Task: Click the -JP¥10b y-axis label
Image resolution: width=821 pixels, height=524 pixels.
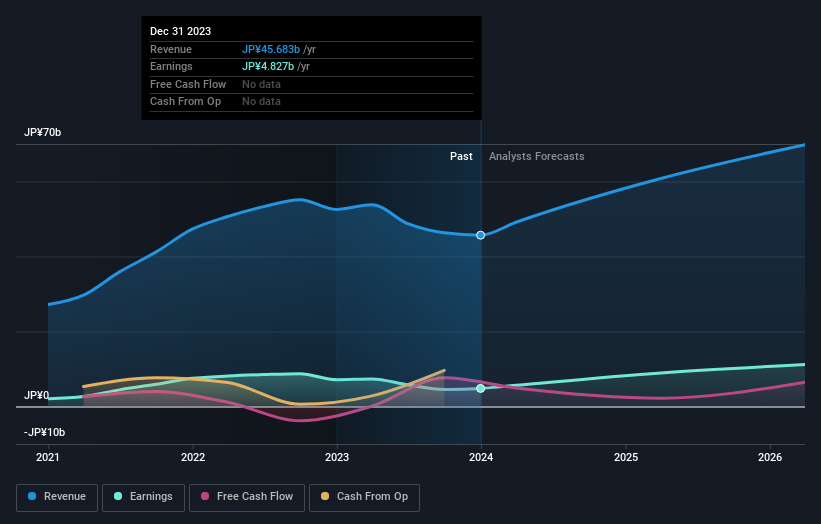Action: point(45,432)
